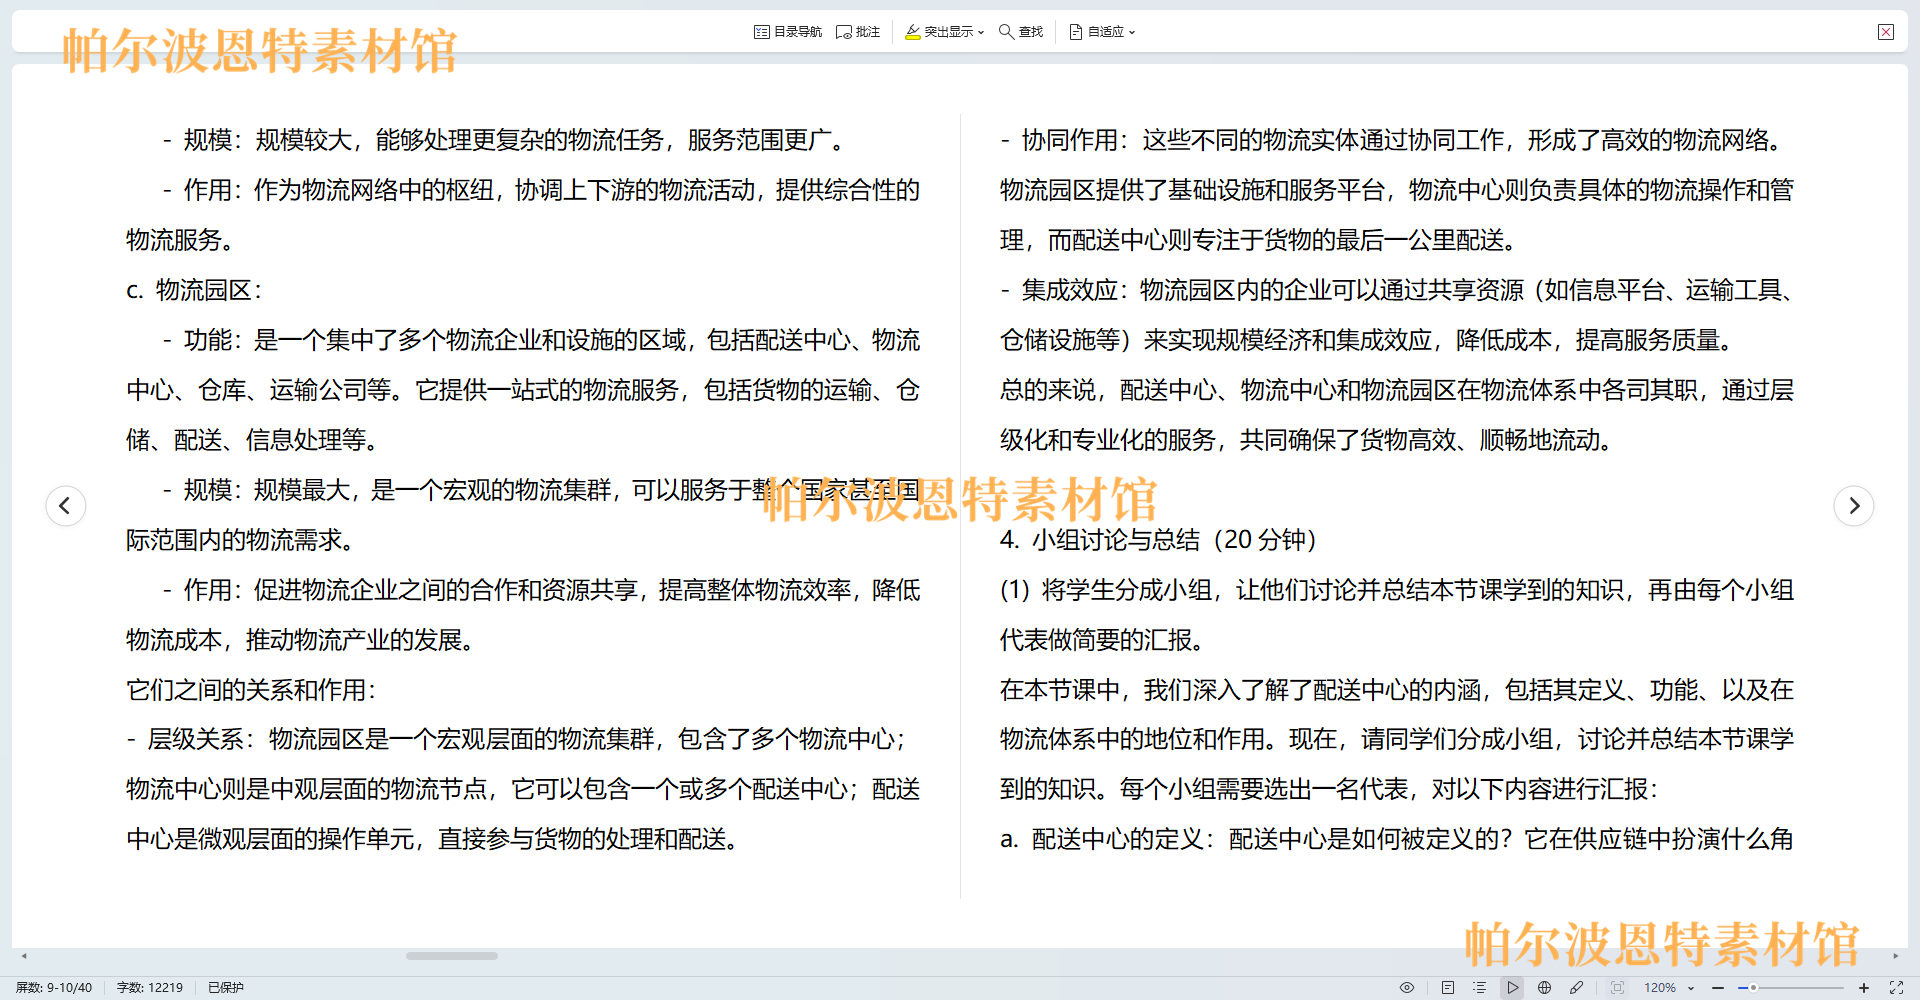This screenshot has height=1000, width=1920.
Task: Click the 突出显示 highlighter button
Action: click(x=939, y=32)
